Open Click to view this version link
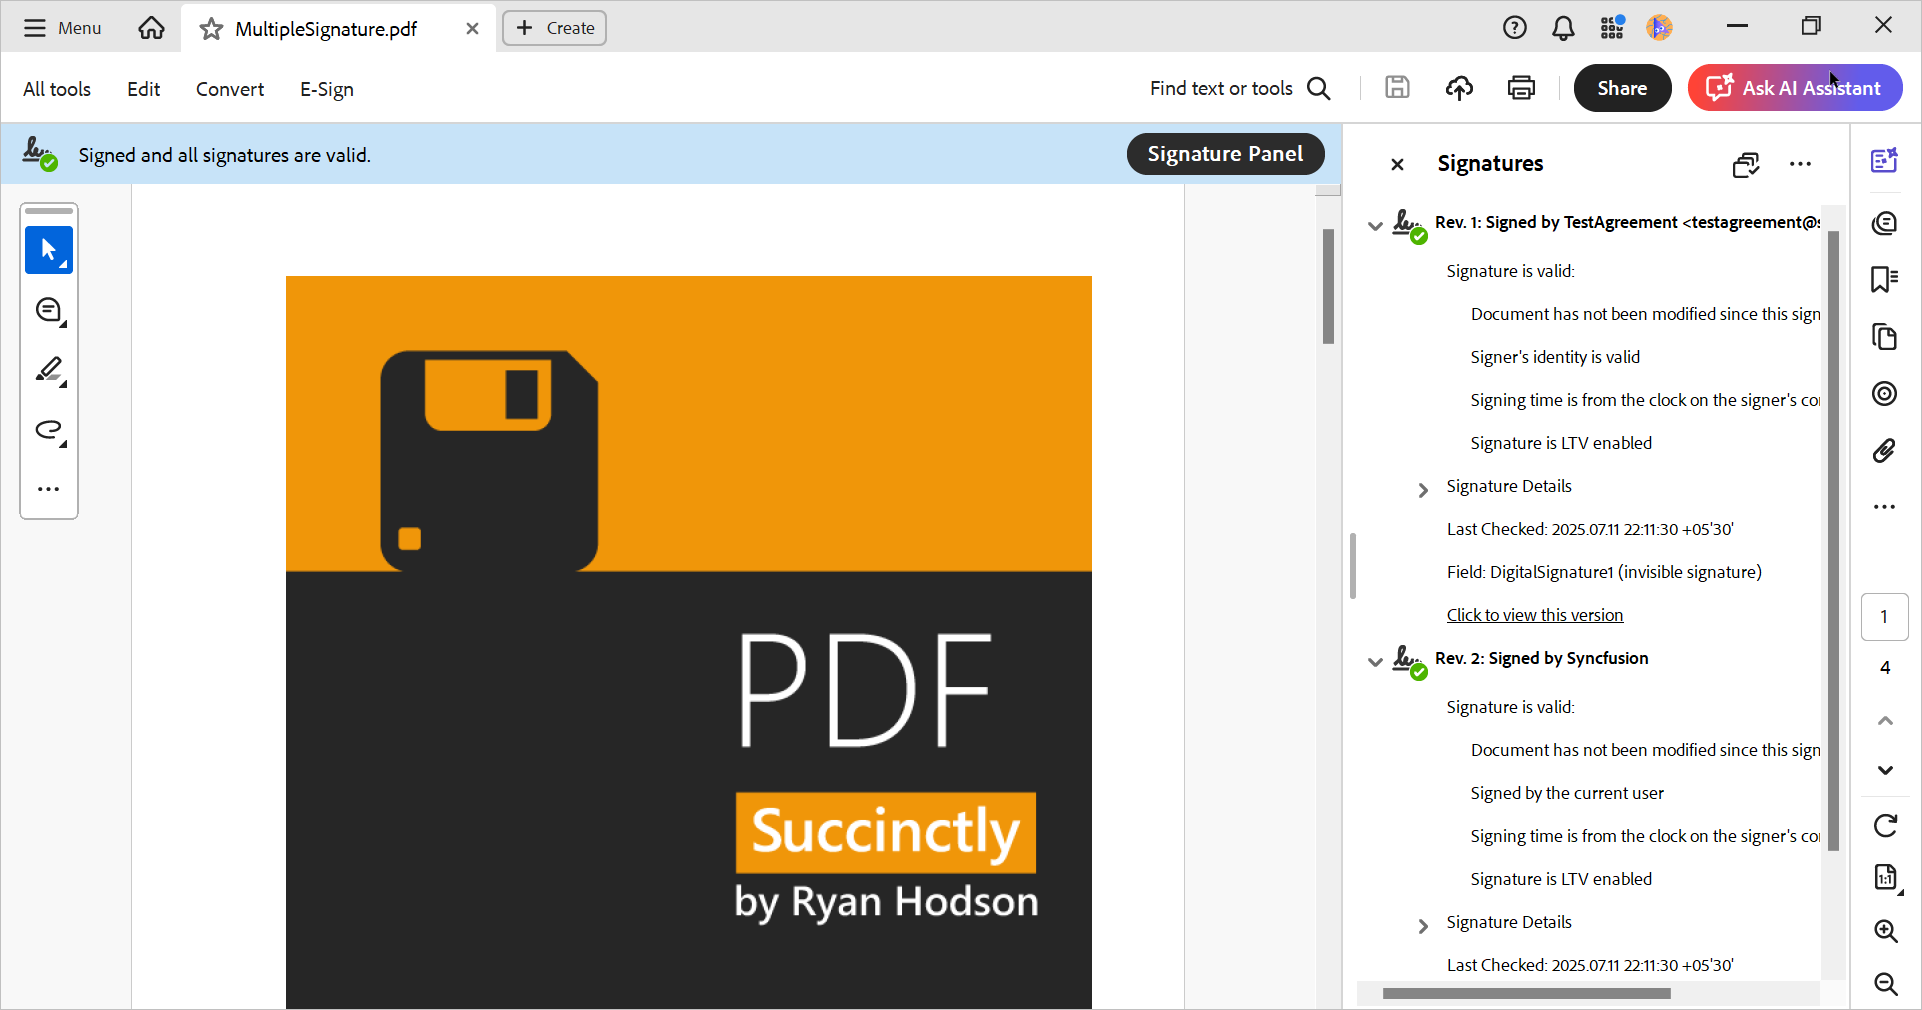The width and height of the screenshot is (1922, 1010). 1534,615
